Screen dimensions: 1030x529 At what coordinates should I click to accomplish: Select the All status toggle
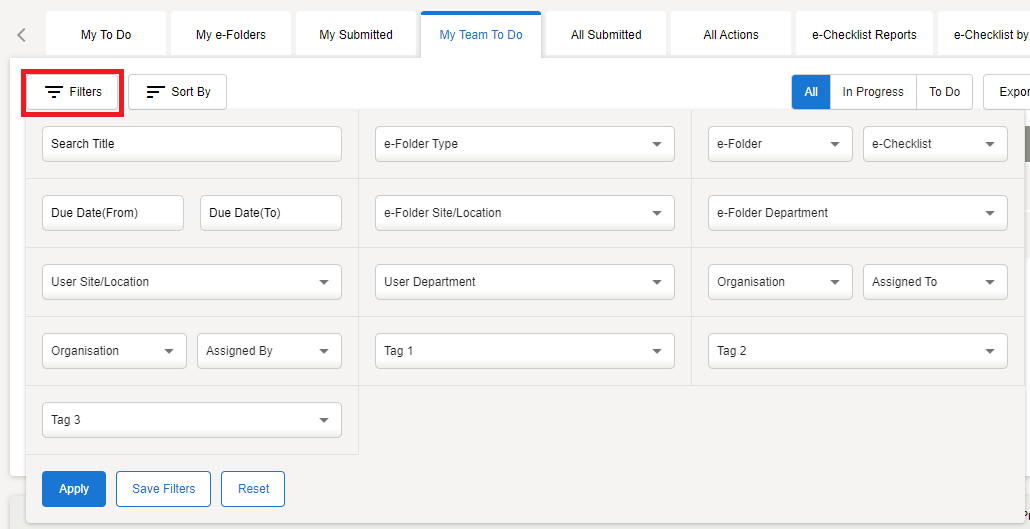point(811,92)
